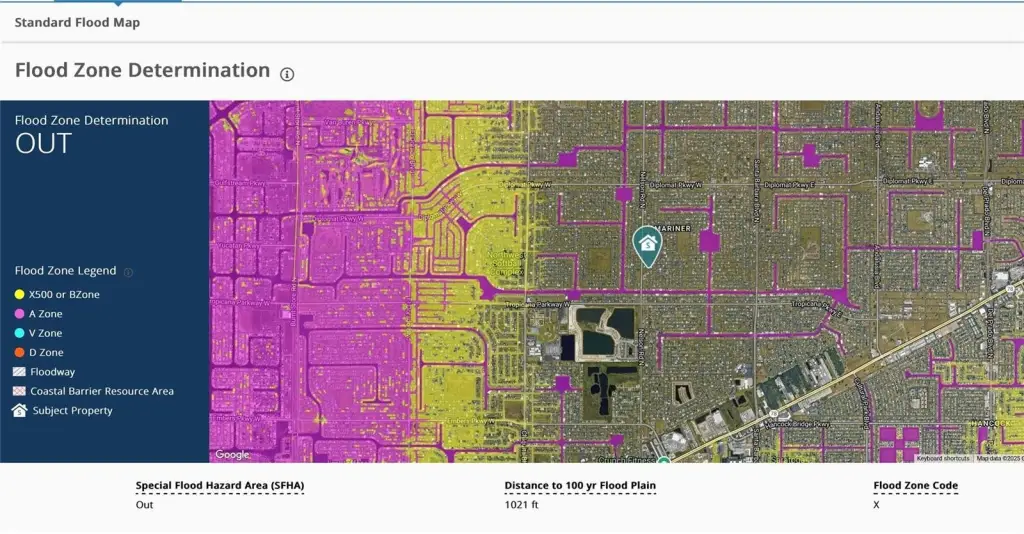Click the OUT determination result text
1024x534 pixels.
44,144
